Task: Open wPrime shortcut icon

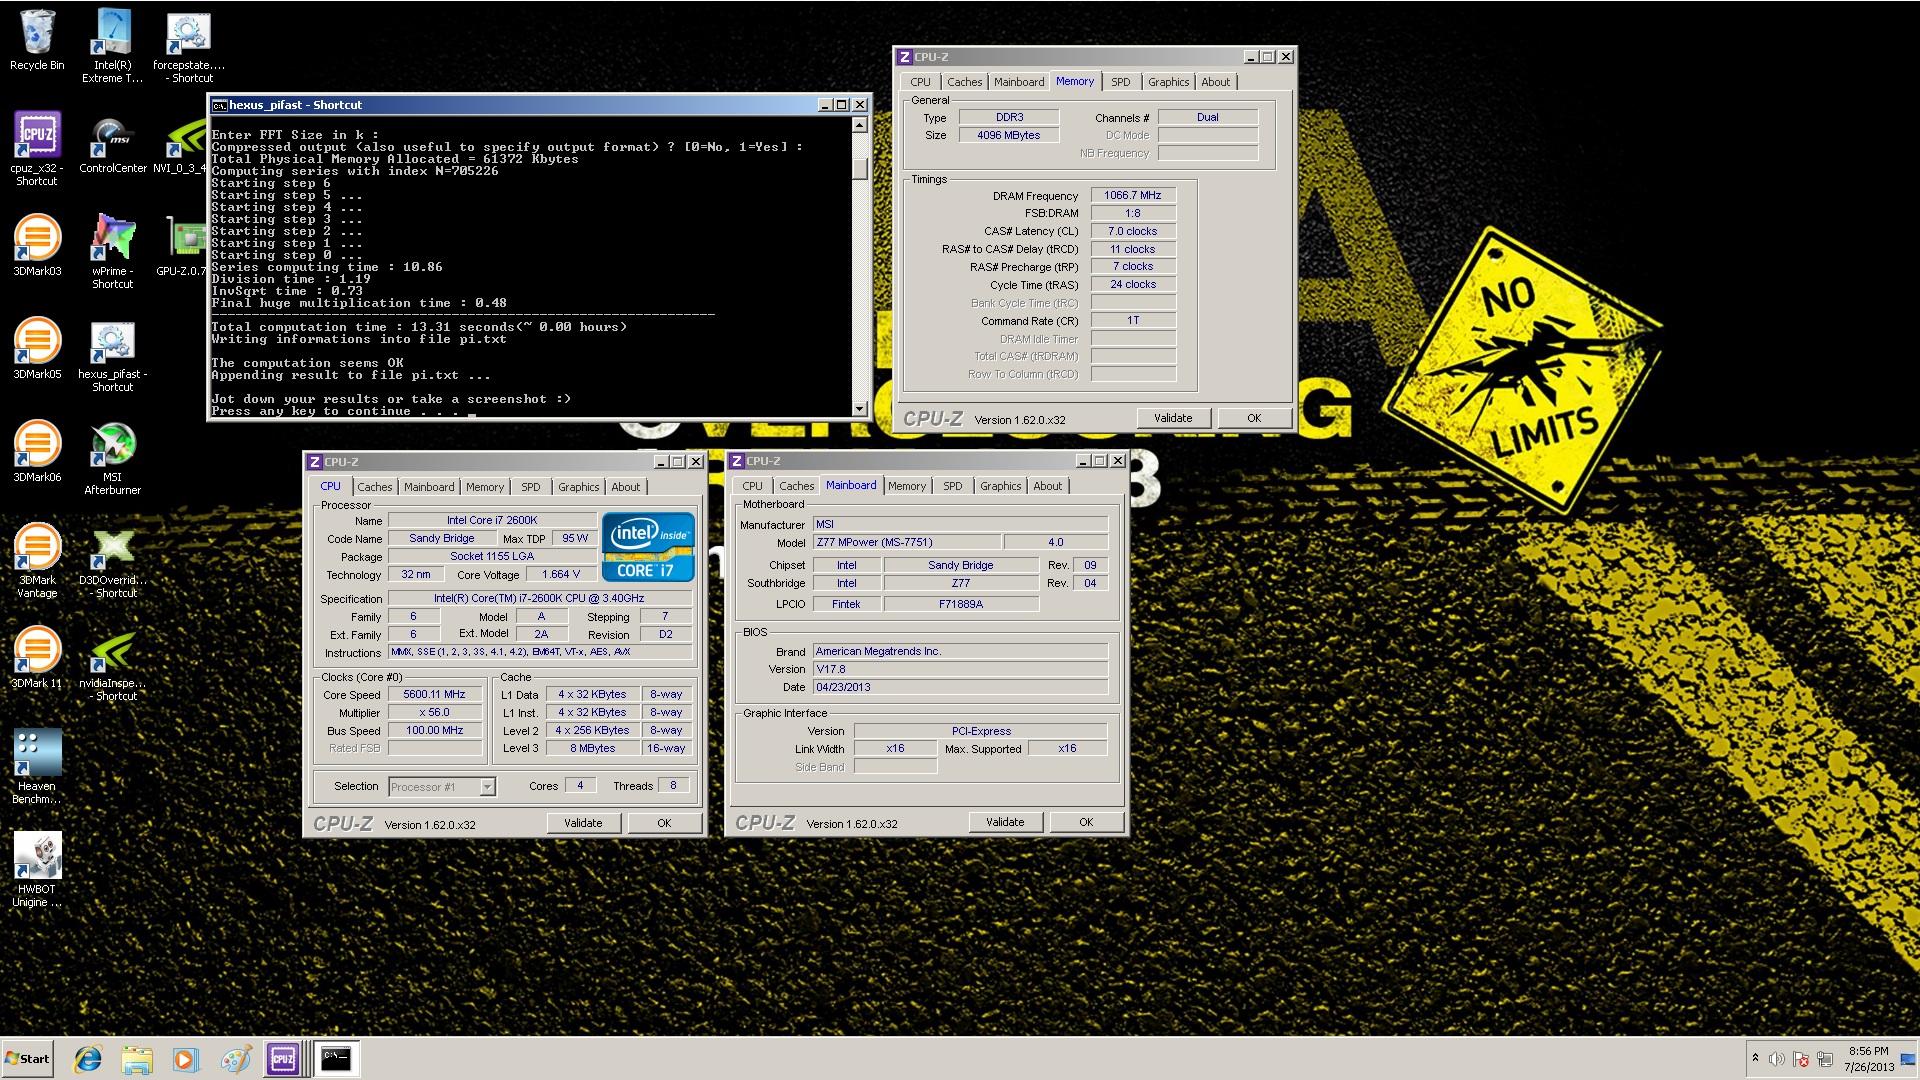Action: [112, 251]
